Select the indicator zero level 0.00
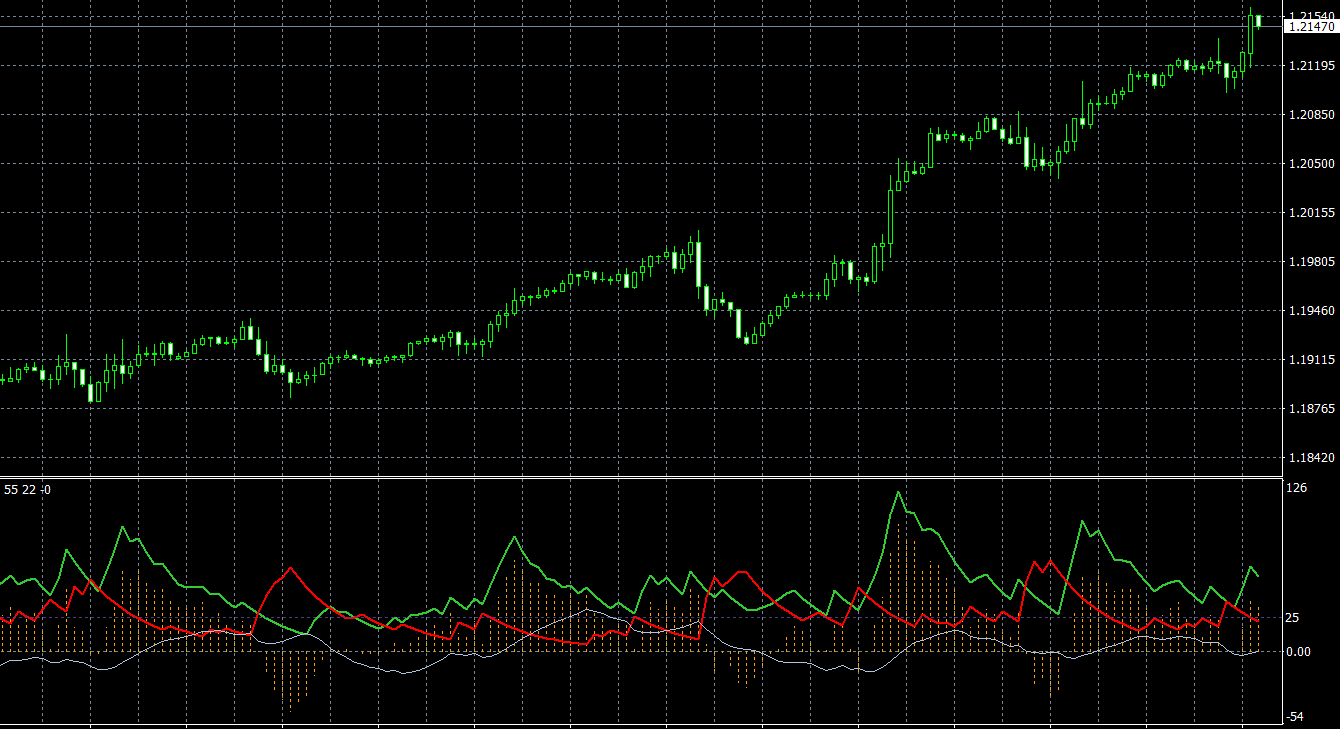Screen dimensions: 1340x729 (x=1298, y=652)
